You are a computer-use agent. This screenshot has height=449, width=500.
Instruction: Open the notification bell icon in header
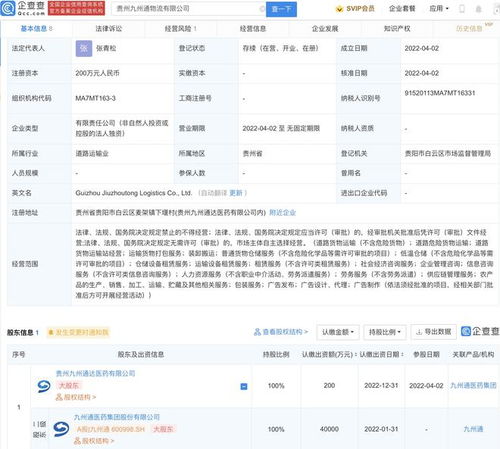pyautogui.click(x=478, y=9)
